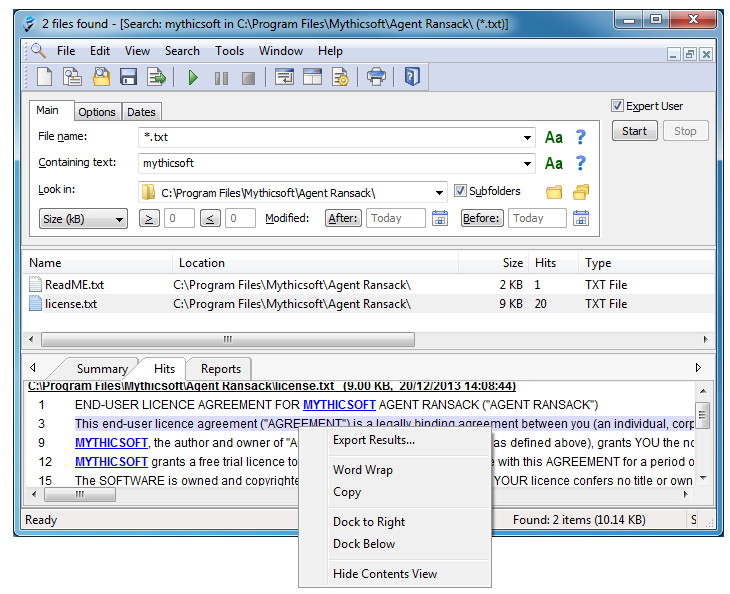The image size is (730, 594).
Task: Open the Size (kB) dropdown
Action: point(83,218)
